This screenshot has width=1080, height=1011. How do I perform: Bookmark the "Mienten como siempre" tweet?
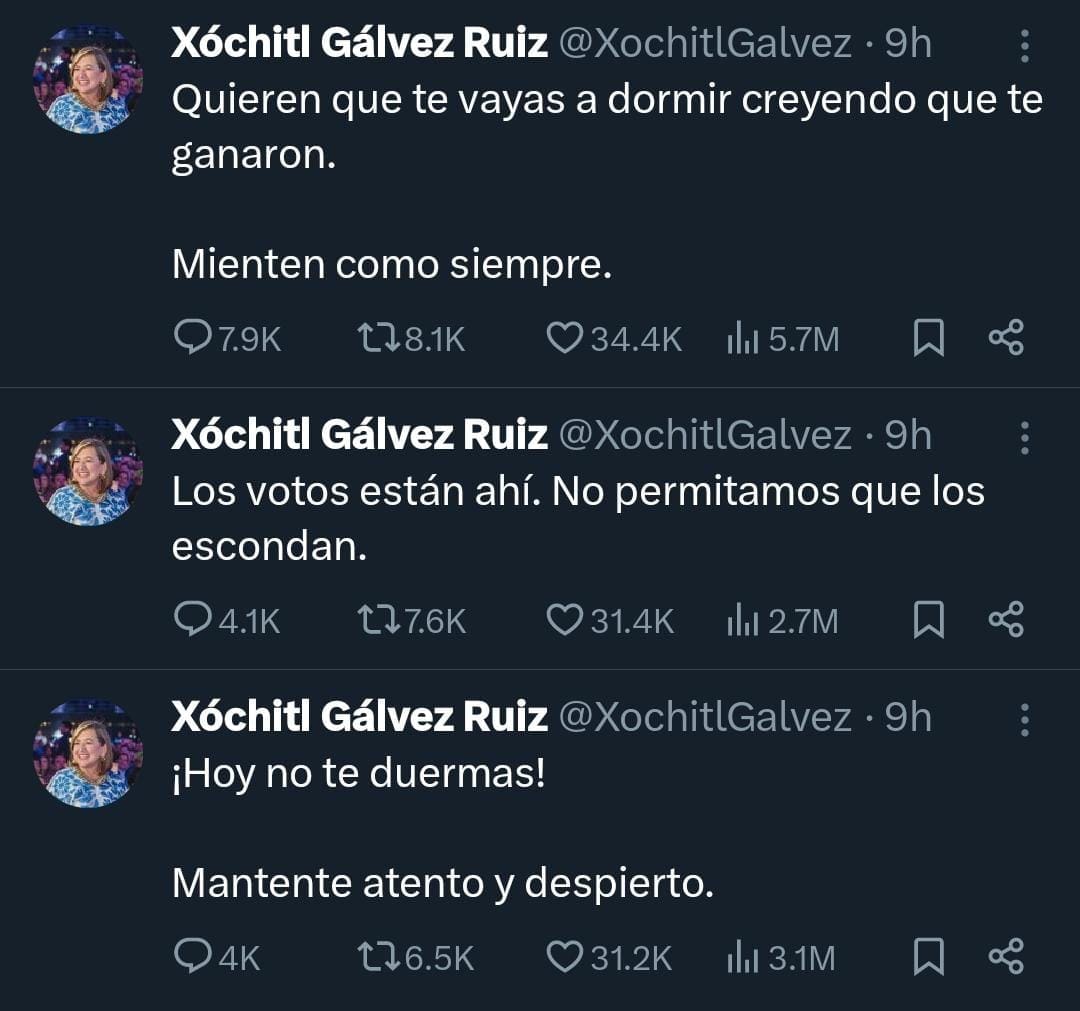point(929,340)
